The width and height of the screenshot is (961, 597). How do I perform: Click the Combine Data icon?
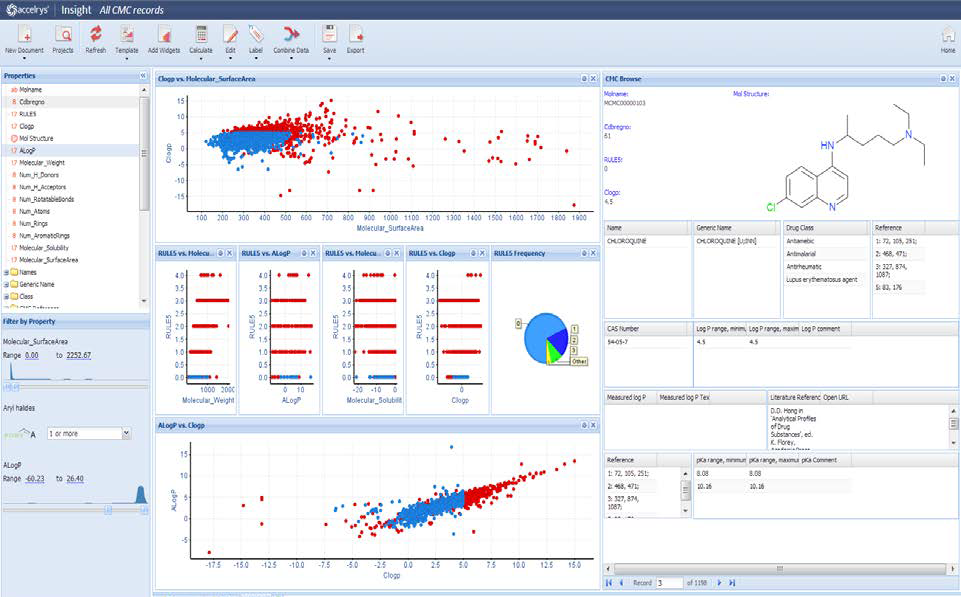coord(291,34)
